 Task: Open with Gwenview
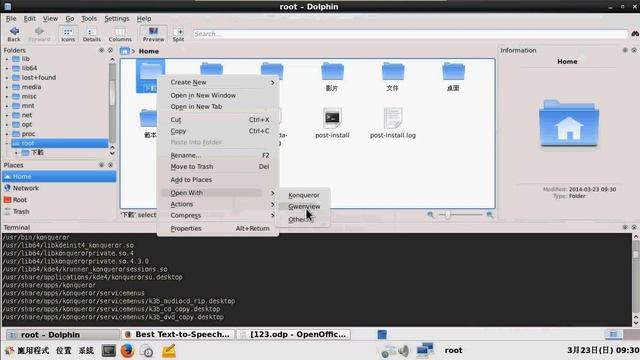point(304,207)
